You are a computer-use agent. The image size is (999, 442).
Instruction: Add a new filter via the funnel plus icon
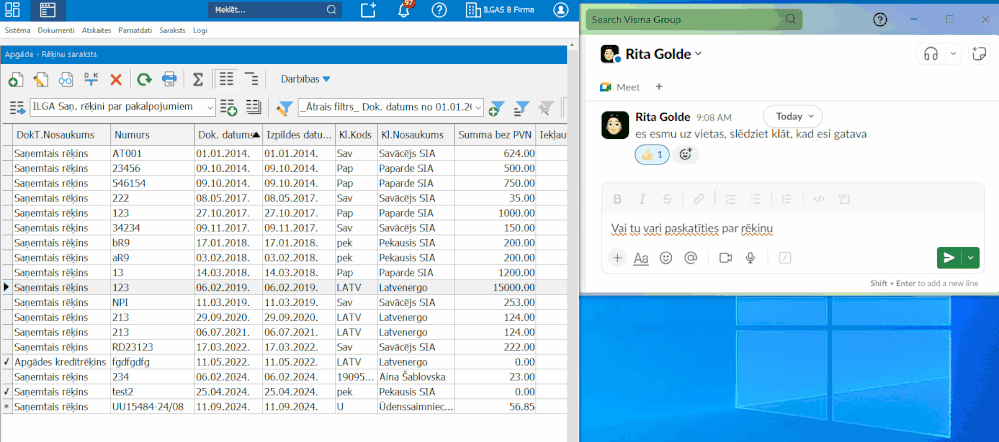click(x=496, y=108)
